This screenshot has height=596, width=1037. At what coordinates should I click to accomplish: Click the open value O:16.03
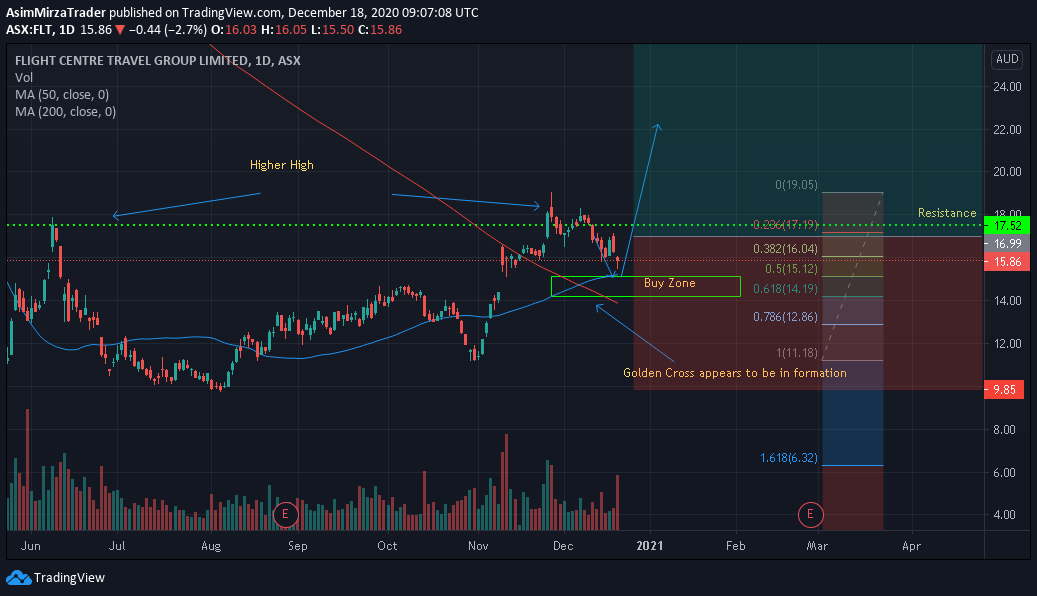(x=235, y=30)
